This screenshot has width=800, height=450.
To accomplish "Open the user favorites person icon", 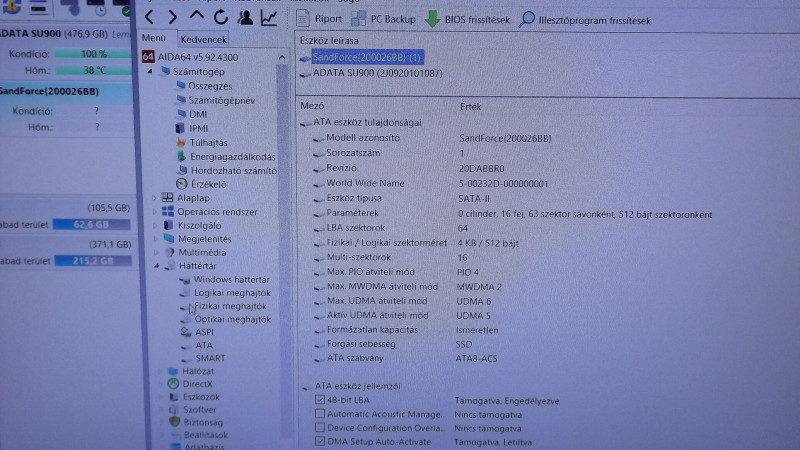I will [245, 17].
